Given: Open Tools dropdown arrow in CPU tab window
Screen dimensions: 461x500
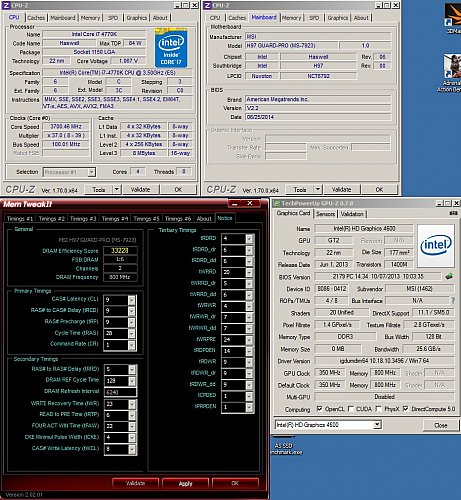Looking at the screenshot, I should (117, 189).
